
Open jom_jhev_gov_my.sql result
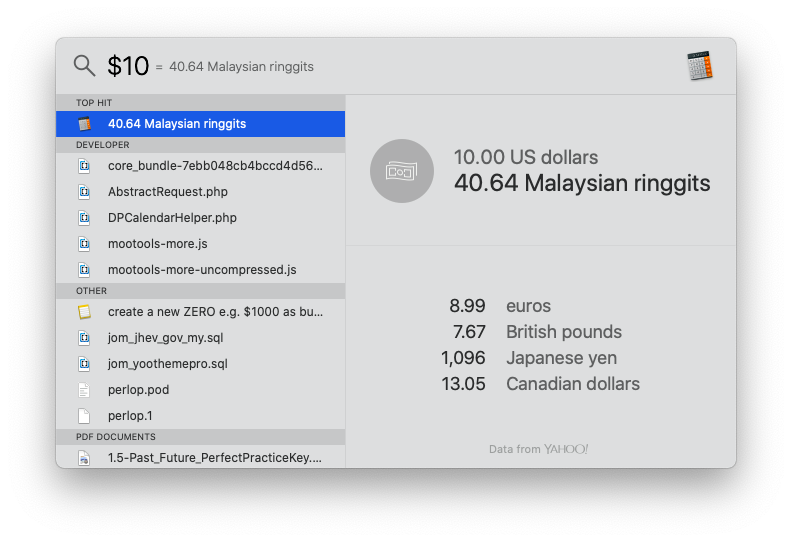click(201, 338)
